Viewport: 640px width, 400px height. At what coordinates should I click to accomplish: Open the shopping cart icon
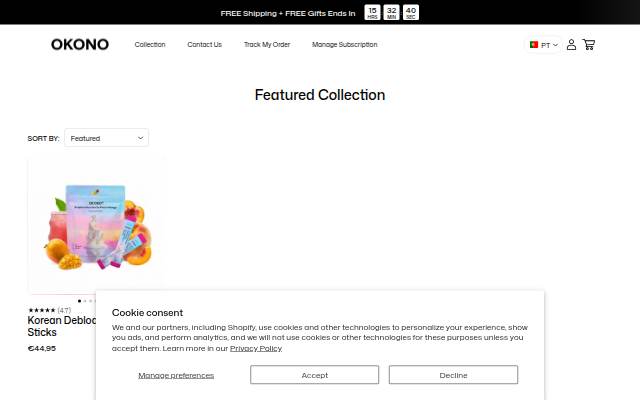point(589,44)
